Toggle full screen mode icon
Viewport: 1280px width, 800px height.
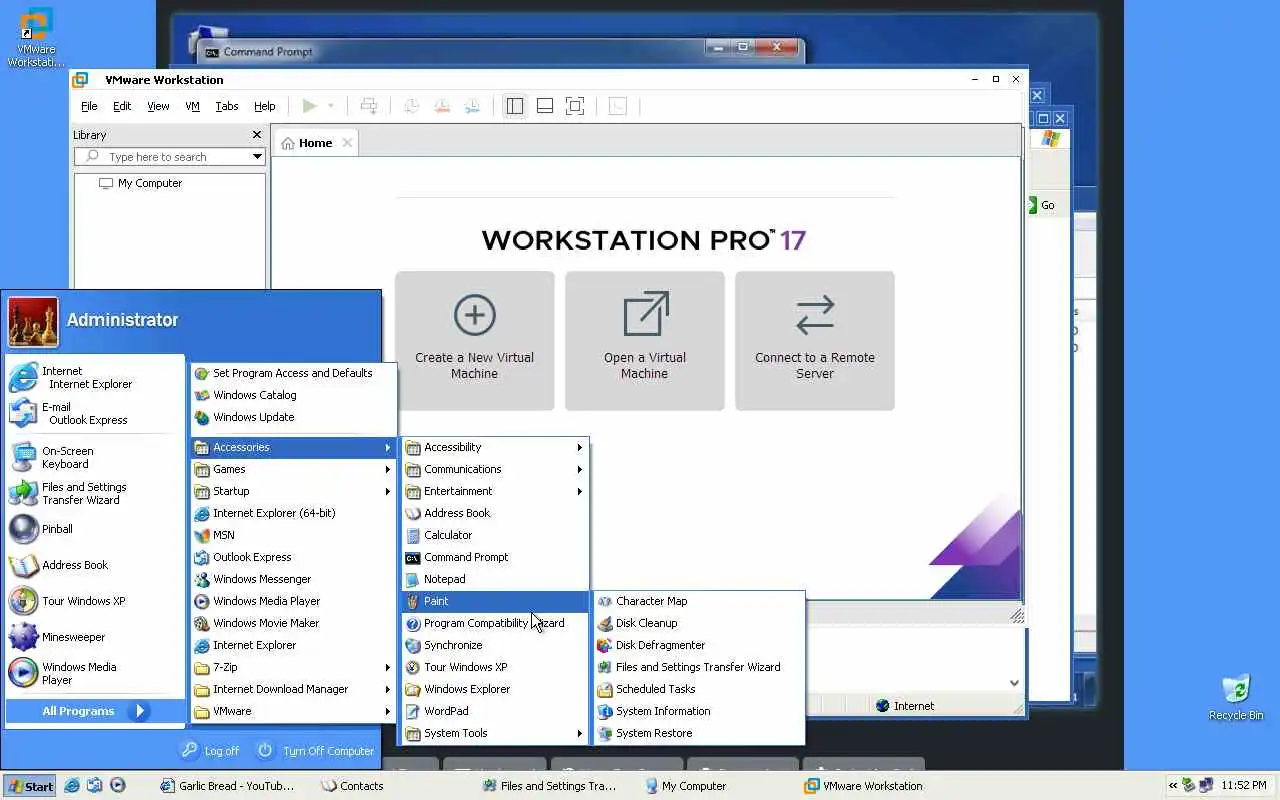(575, 106)
